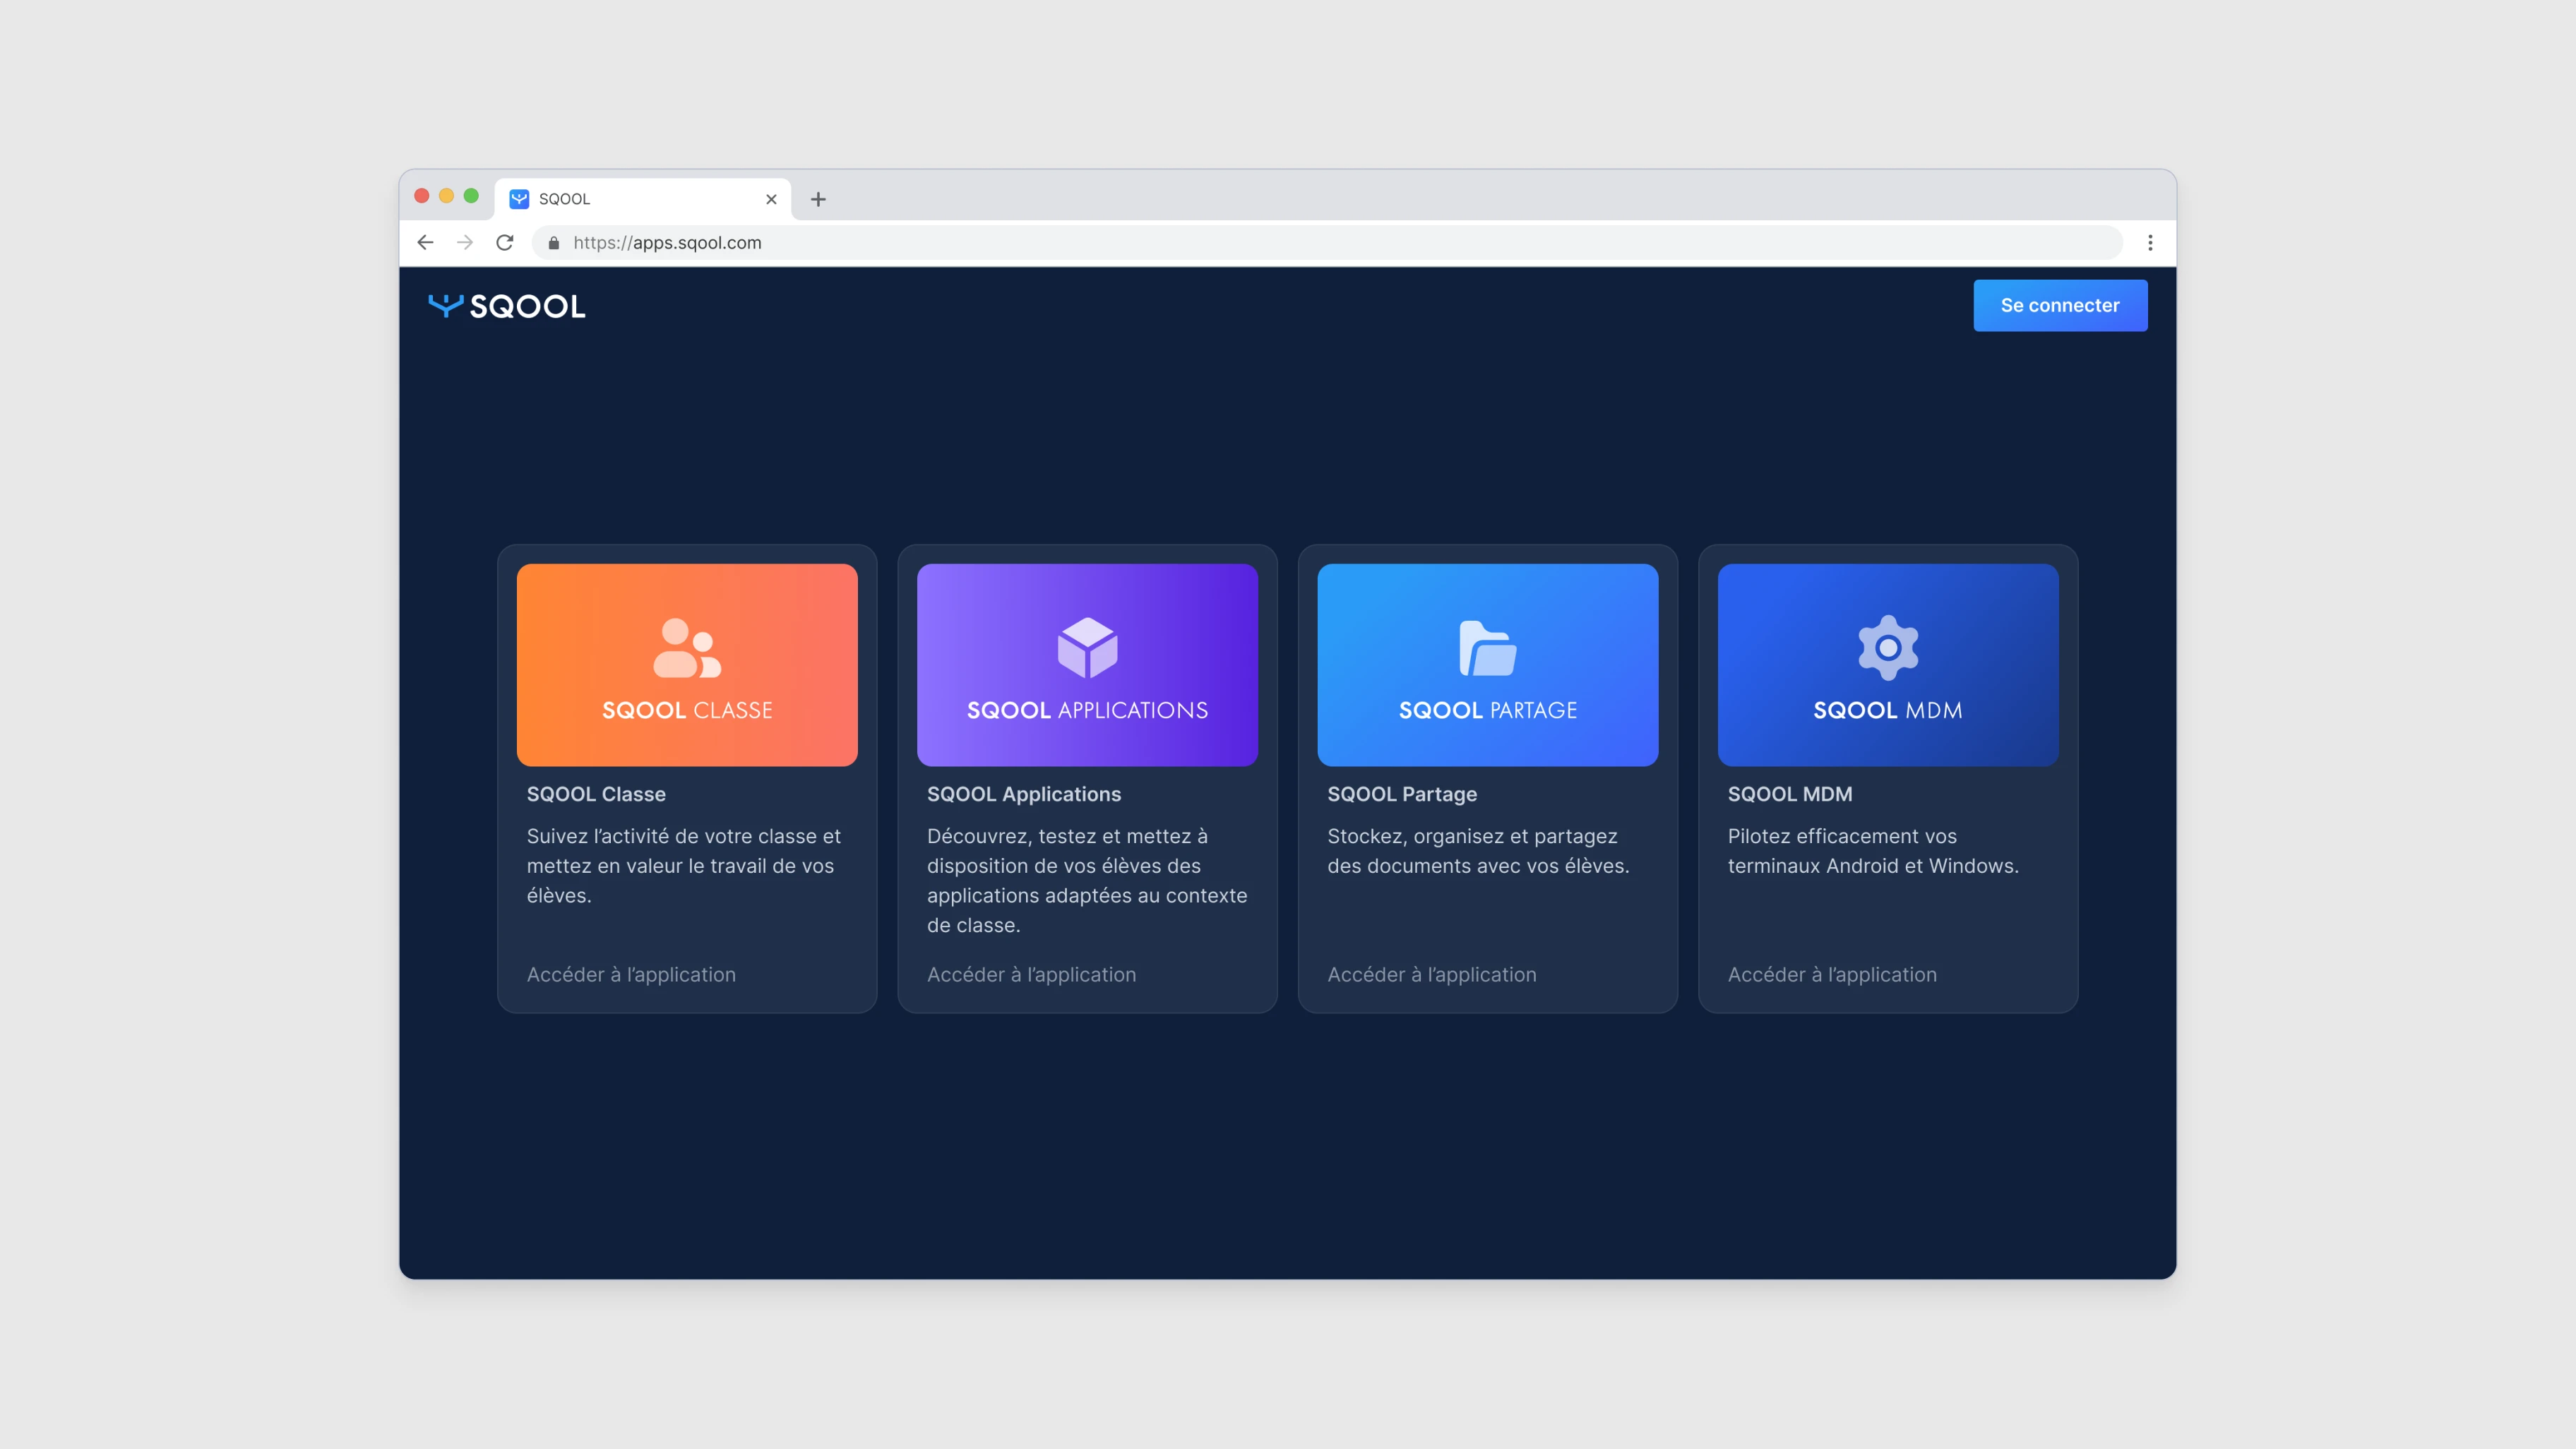Click the SQOOL favicon on the browser tab
This screenshot has width=2576, height=1449.
[518, 198]
